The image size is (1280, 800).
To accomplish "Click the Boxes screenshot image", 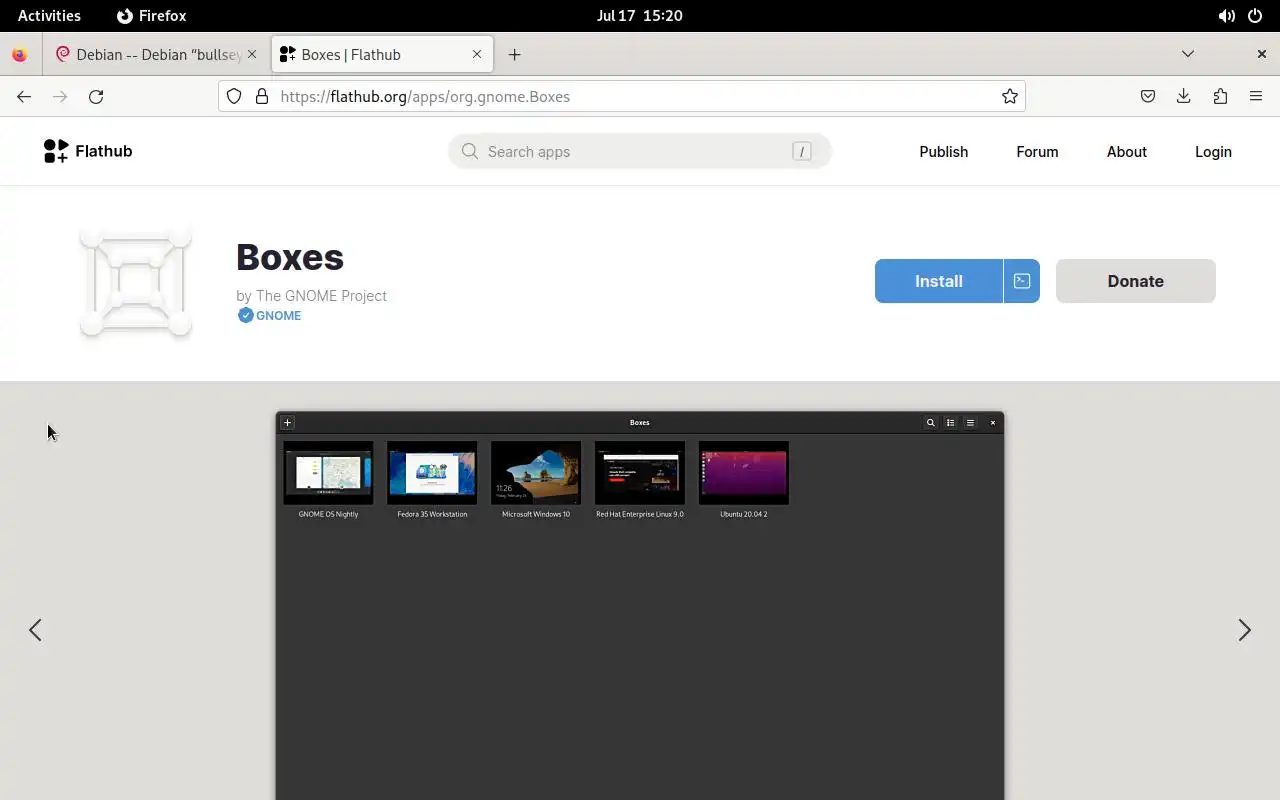I will [x=640, y=606].
